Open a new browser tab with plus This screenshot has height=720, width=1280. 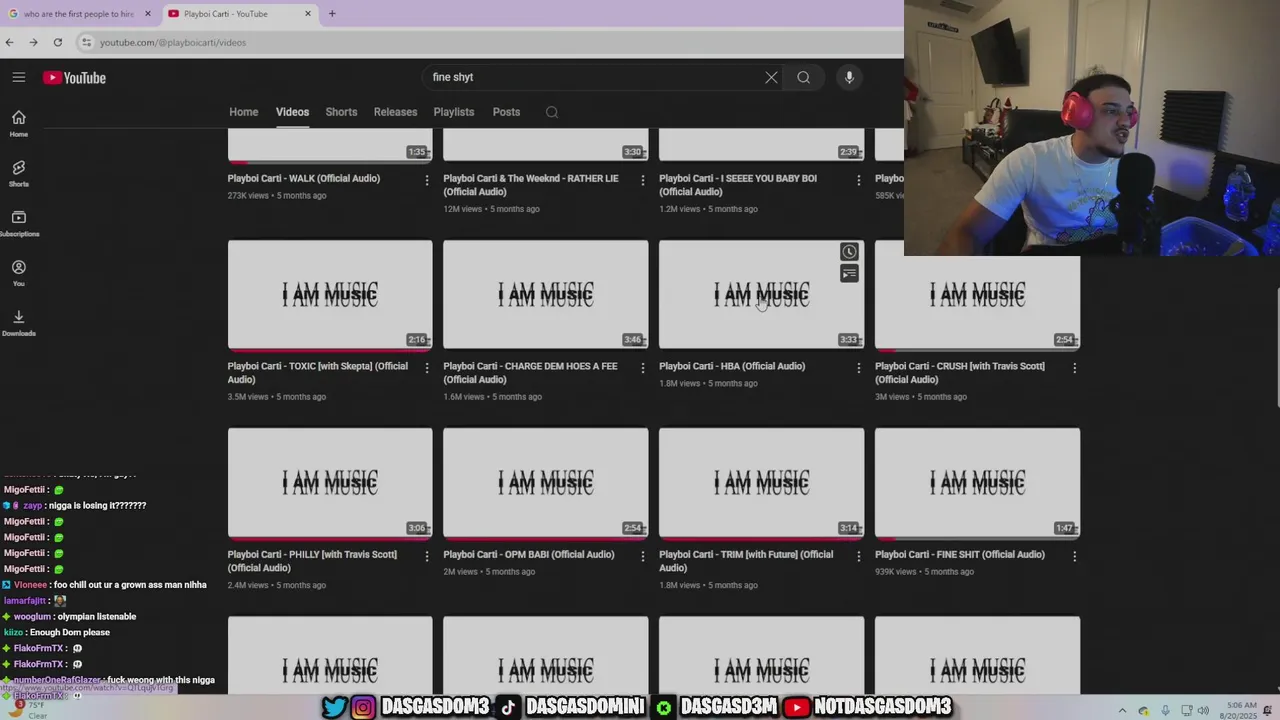(332, 14)
